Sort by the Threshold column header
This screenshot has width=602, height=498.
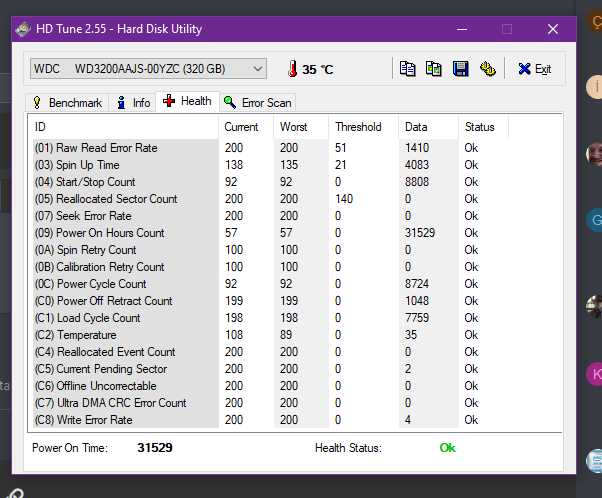(x=364, y=127)
